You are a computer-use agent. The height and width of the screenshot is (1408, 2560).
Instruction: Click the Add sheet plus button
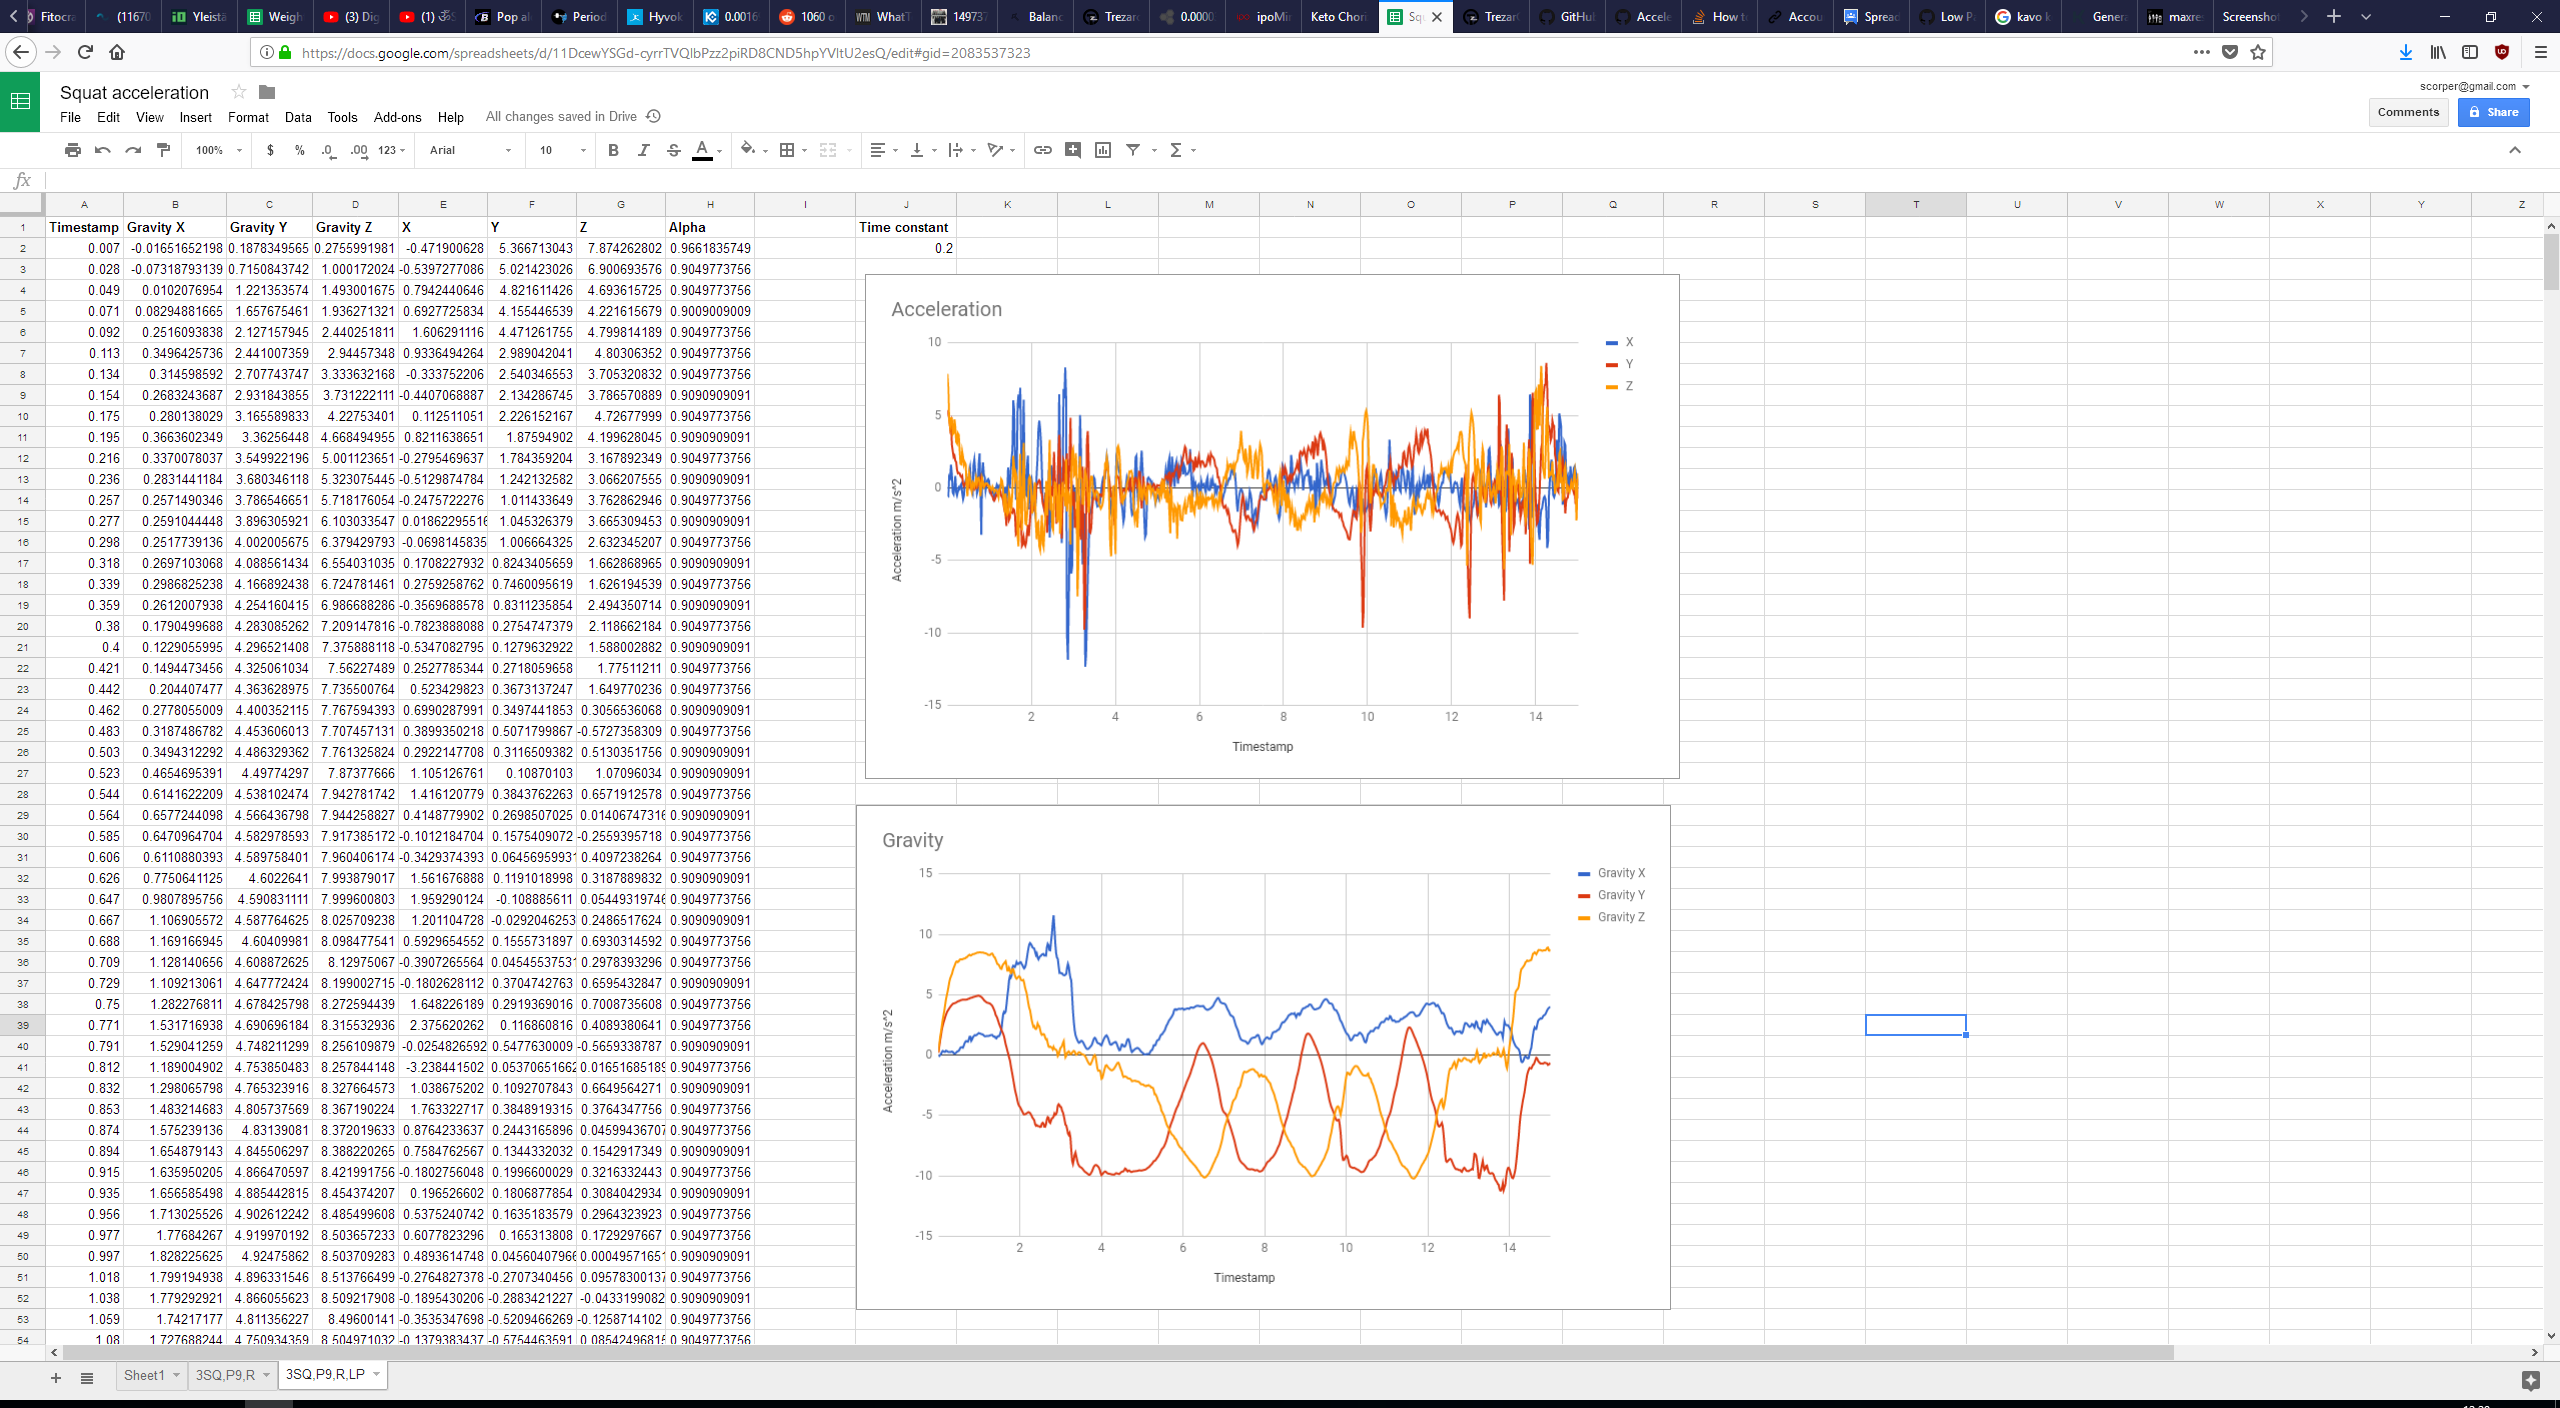tap(56, 1377)
